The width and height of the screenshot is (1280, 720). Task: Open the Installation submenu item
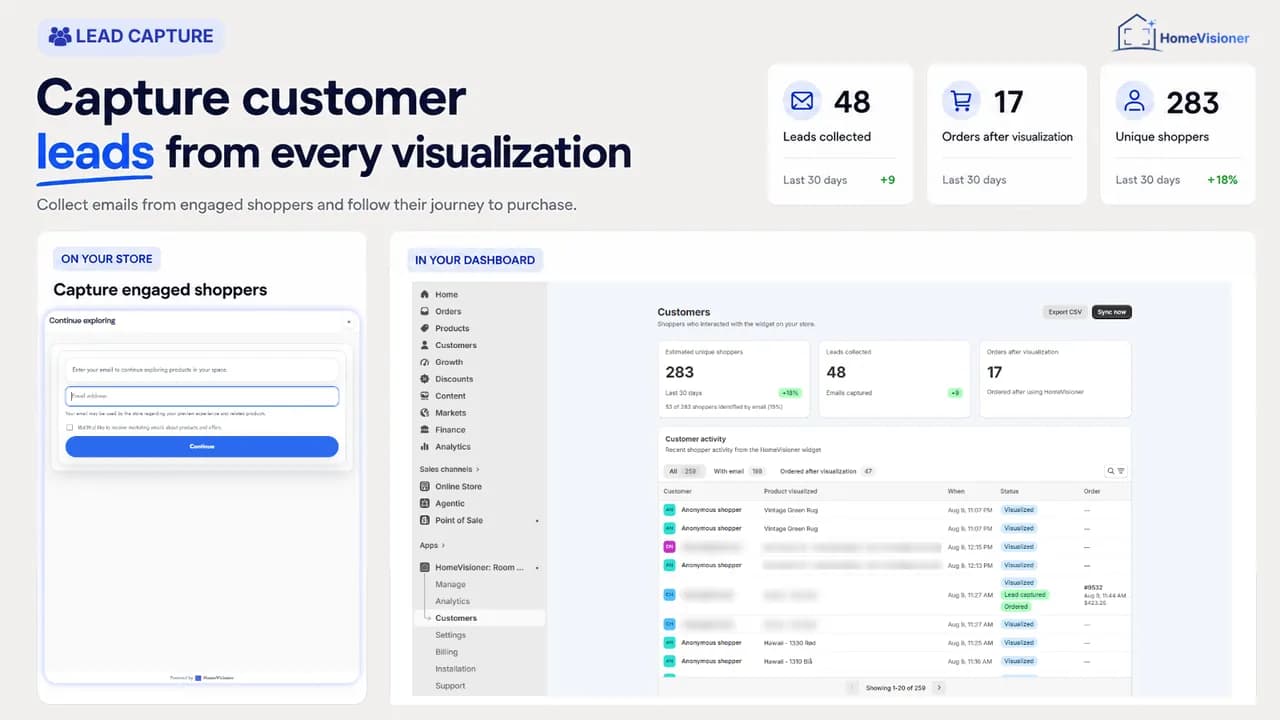[456, 669]
